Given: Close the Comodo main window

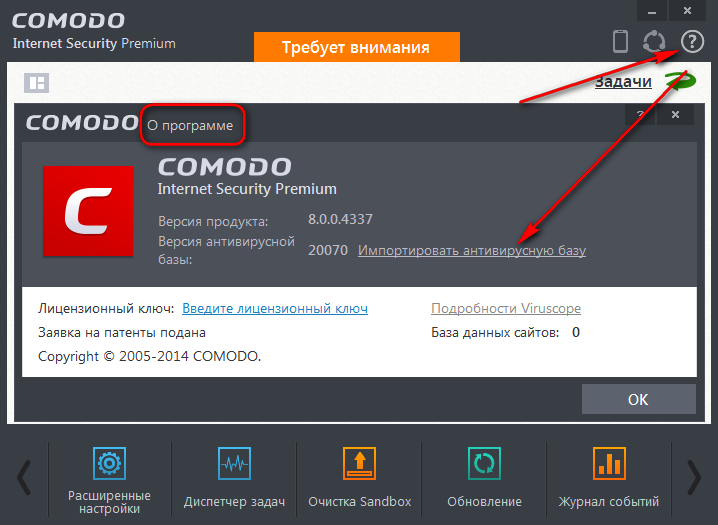Looking at the screenshot, I should 687,11.
